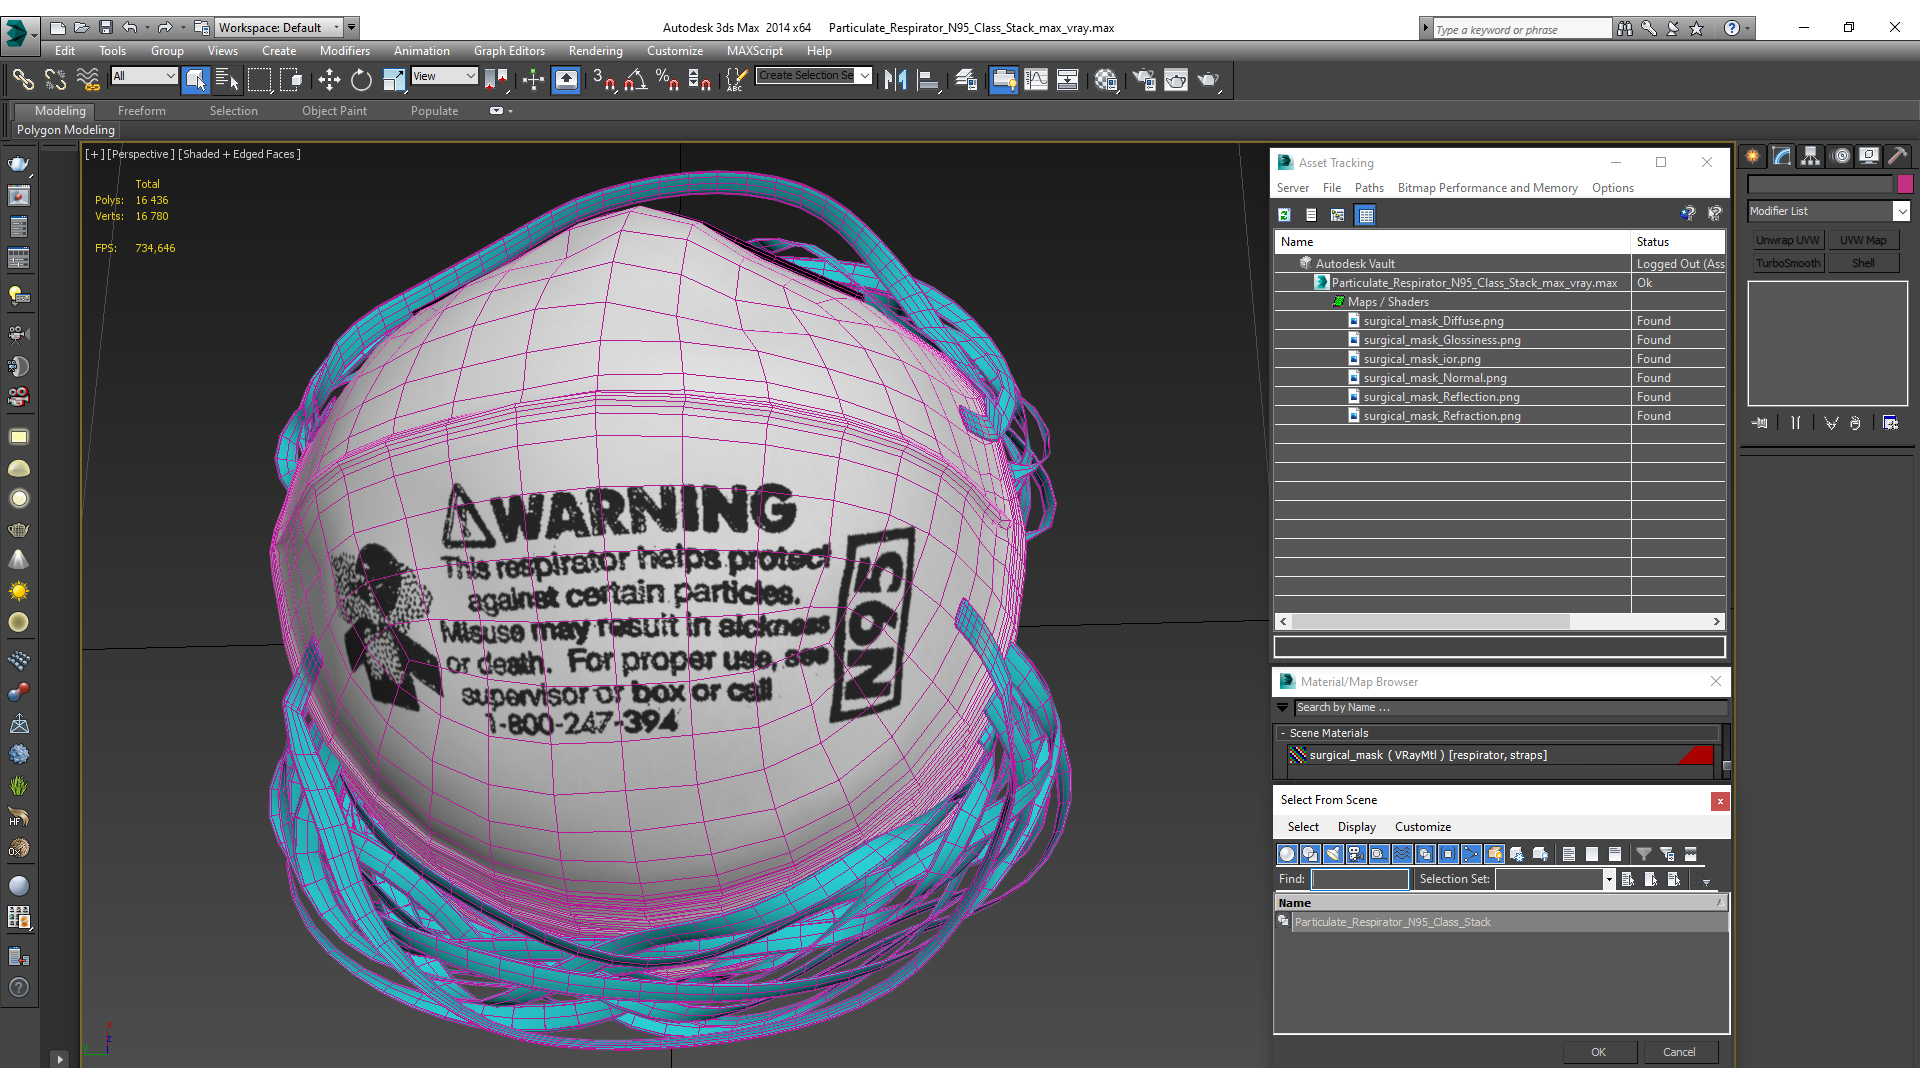Open the Manage Layers tool

(966, 80)
